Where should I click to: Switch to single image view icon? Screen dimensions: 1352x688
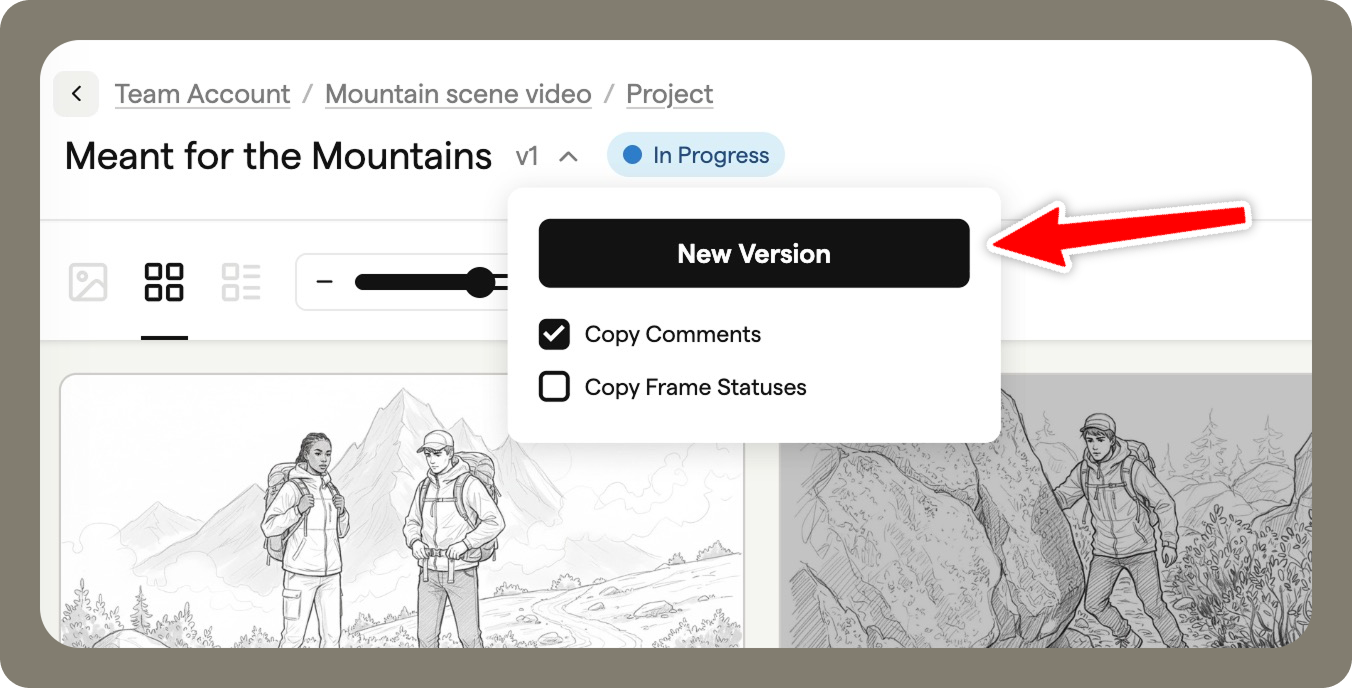tap(88, 282)
